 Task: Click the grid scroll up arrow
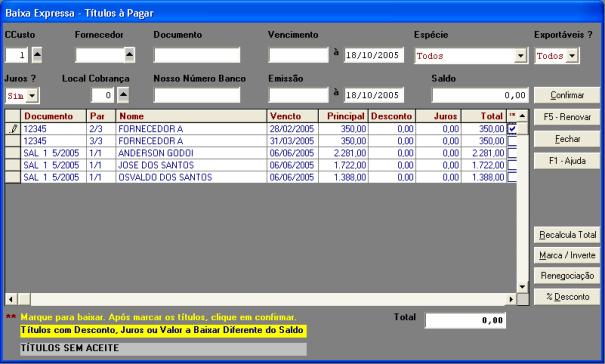522,116
